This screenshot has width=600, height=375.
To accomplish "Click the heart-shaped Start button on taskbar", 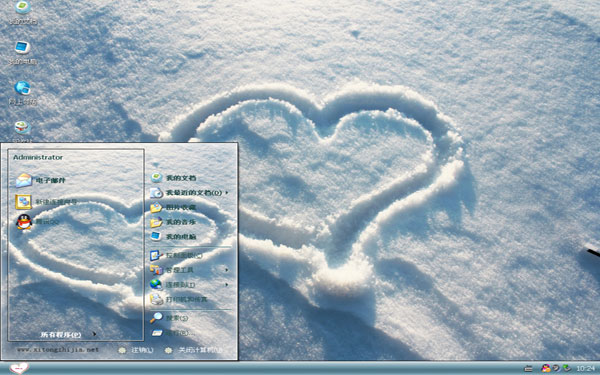I will (x=19, y=368).
